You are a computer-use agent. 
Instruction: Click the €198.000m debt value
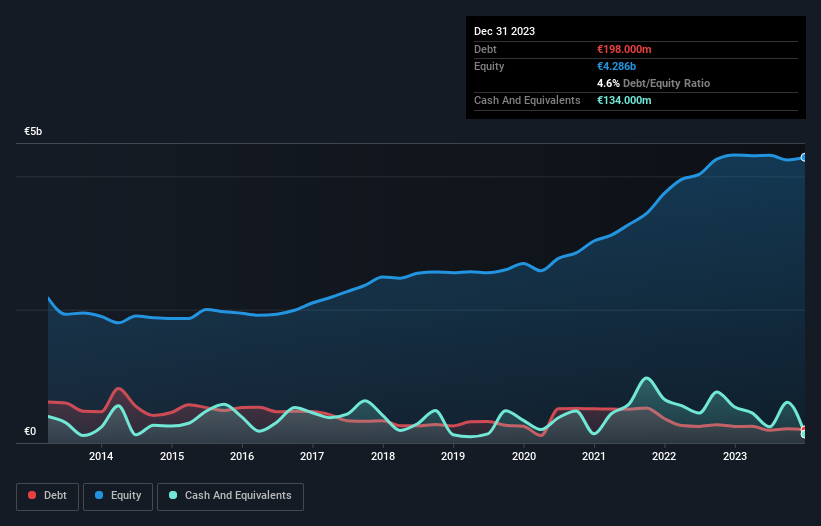click(624, 49)
